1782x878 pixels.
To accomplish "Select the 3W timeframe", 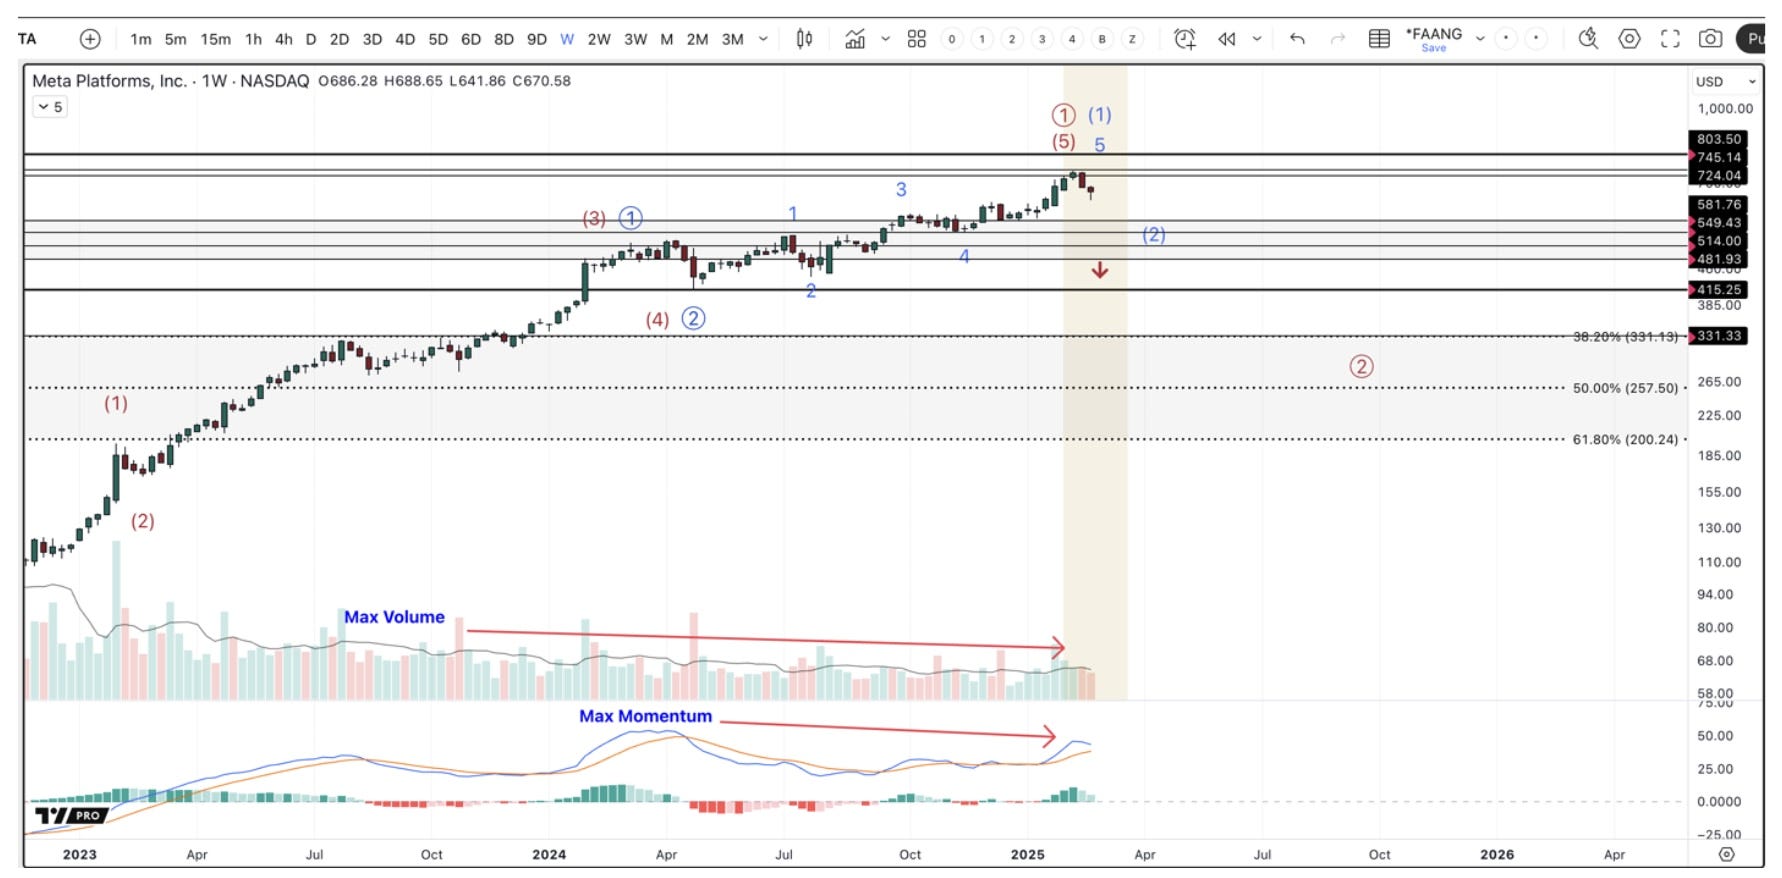I will pyautogui.click(x=636, y=39).
